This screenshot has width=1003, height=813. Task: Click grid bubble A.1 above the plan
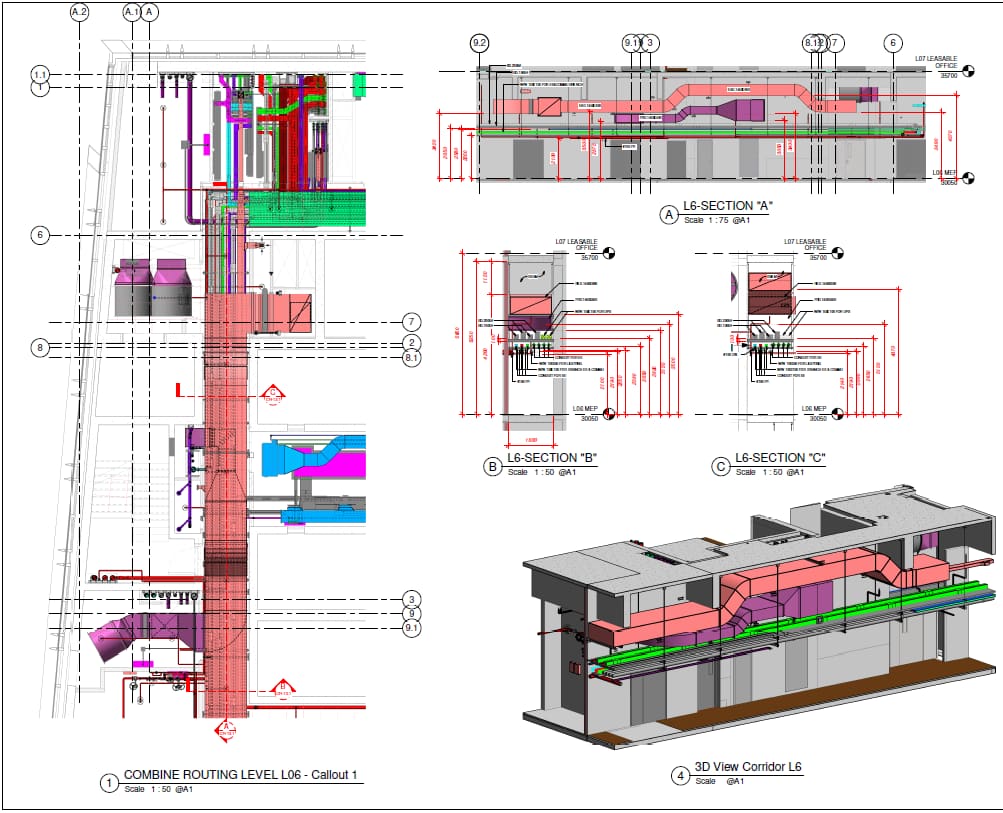[131, 12]
